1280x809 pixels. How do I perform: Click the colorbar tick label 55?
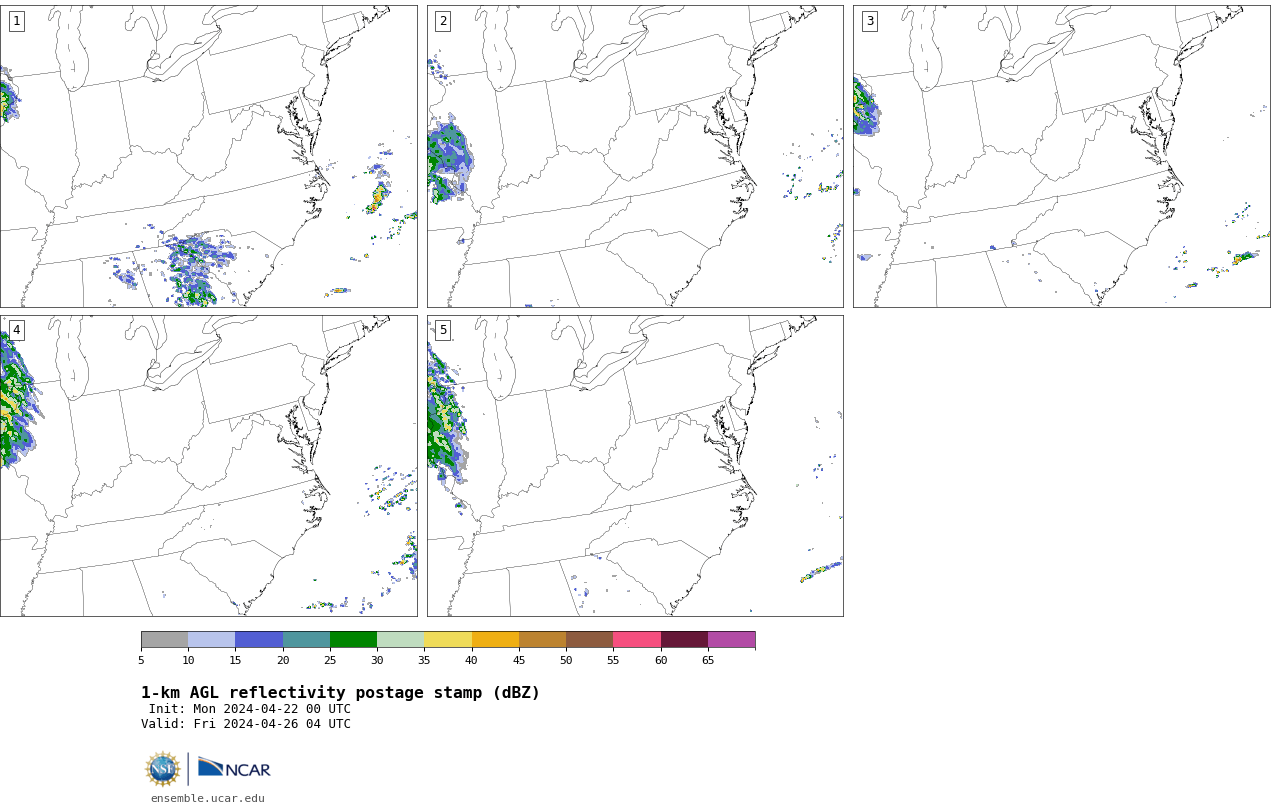(614, 661)
